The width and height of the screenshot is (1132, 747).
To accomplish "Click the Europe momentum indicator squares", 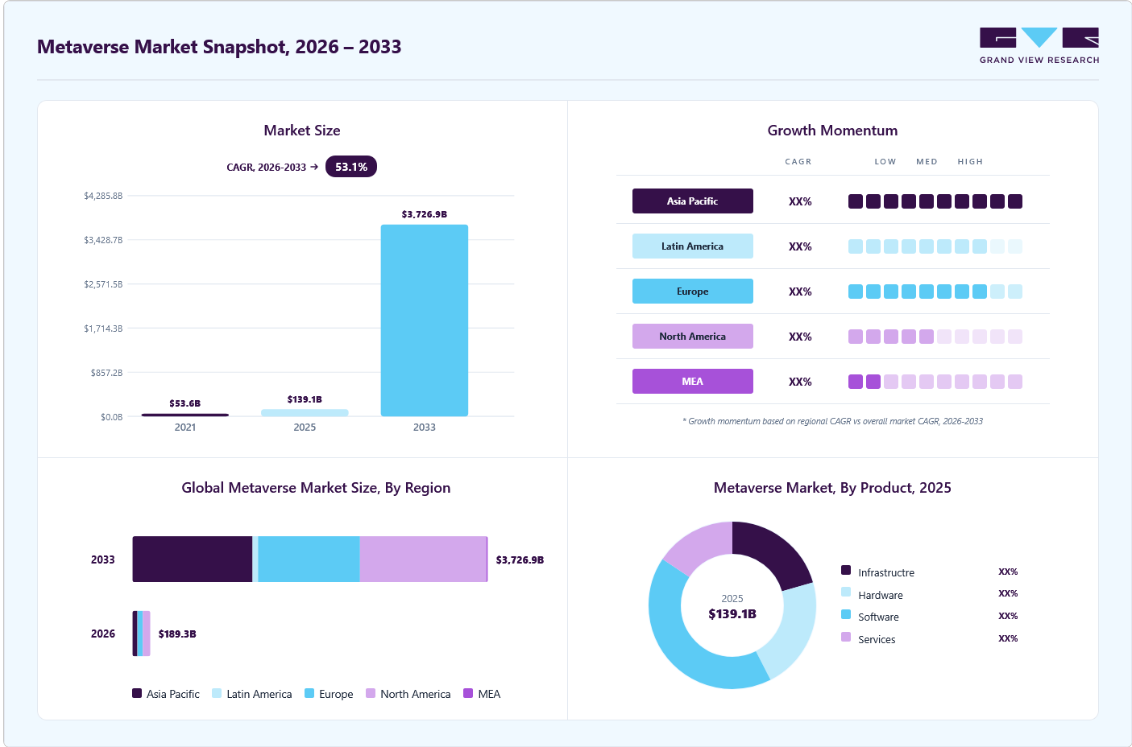I will tap(935, 292).
